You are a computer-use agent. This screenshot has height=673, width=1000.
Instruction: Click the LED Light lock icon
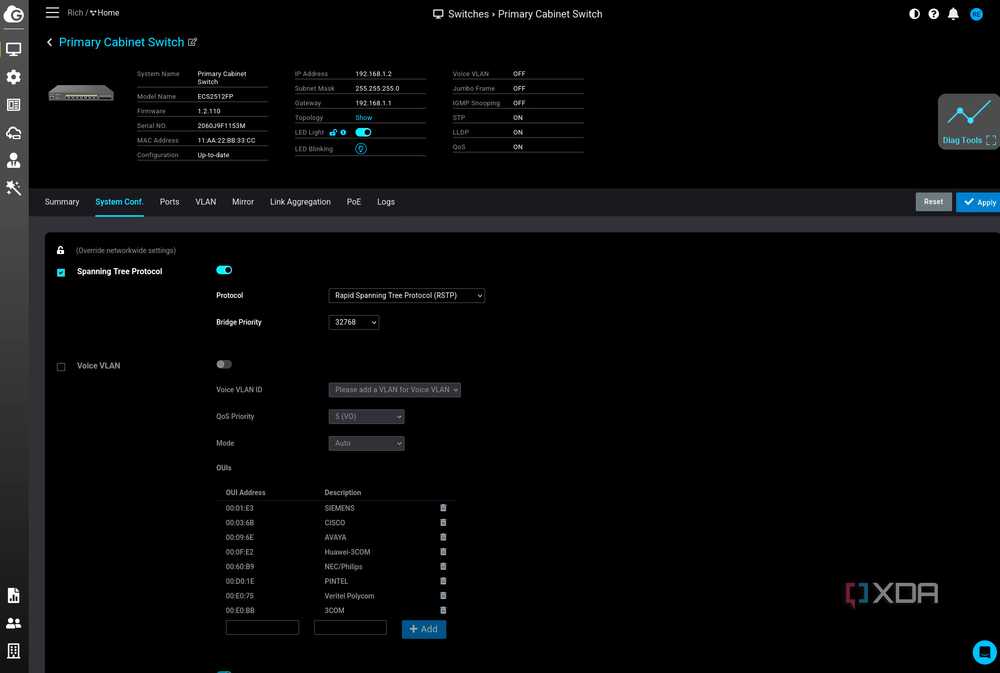pyautogui.click(x=333, y=133)
